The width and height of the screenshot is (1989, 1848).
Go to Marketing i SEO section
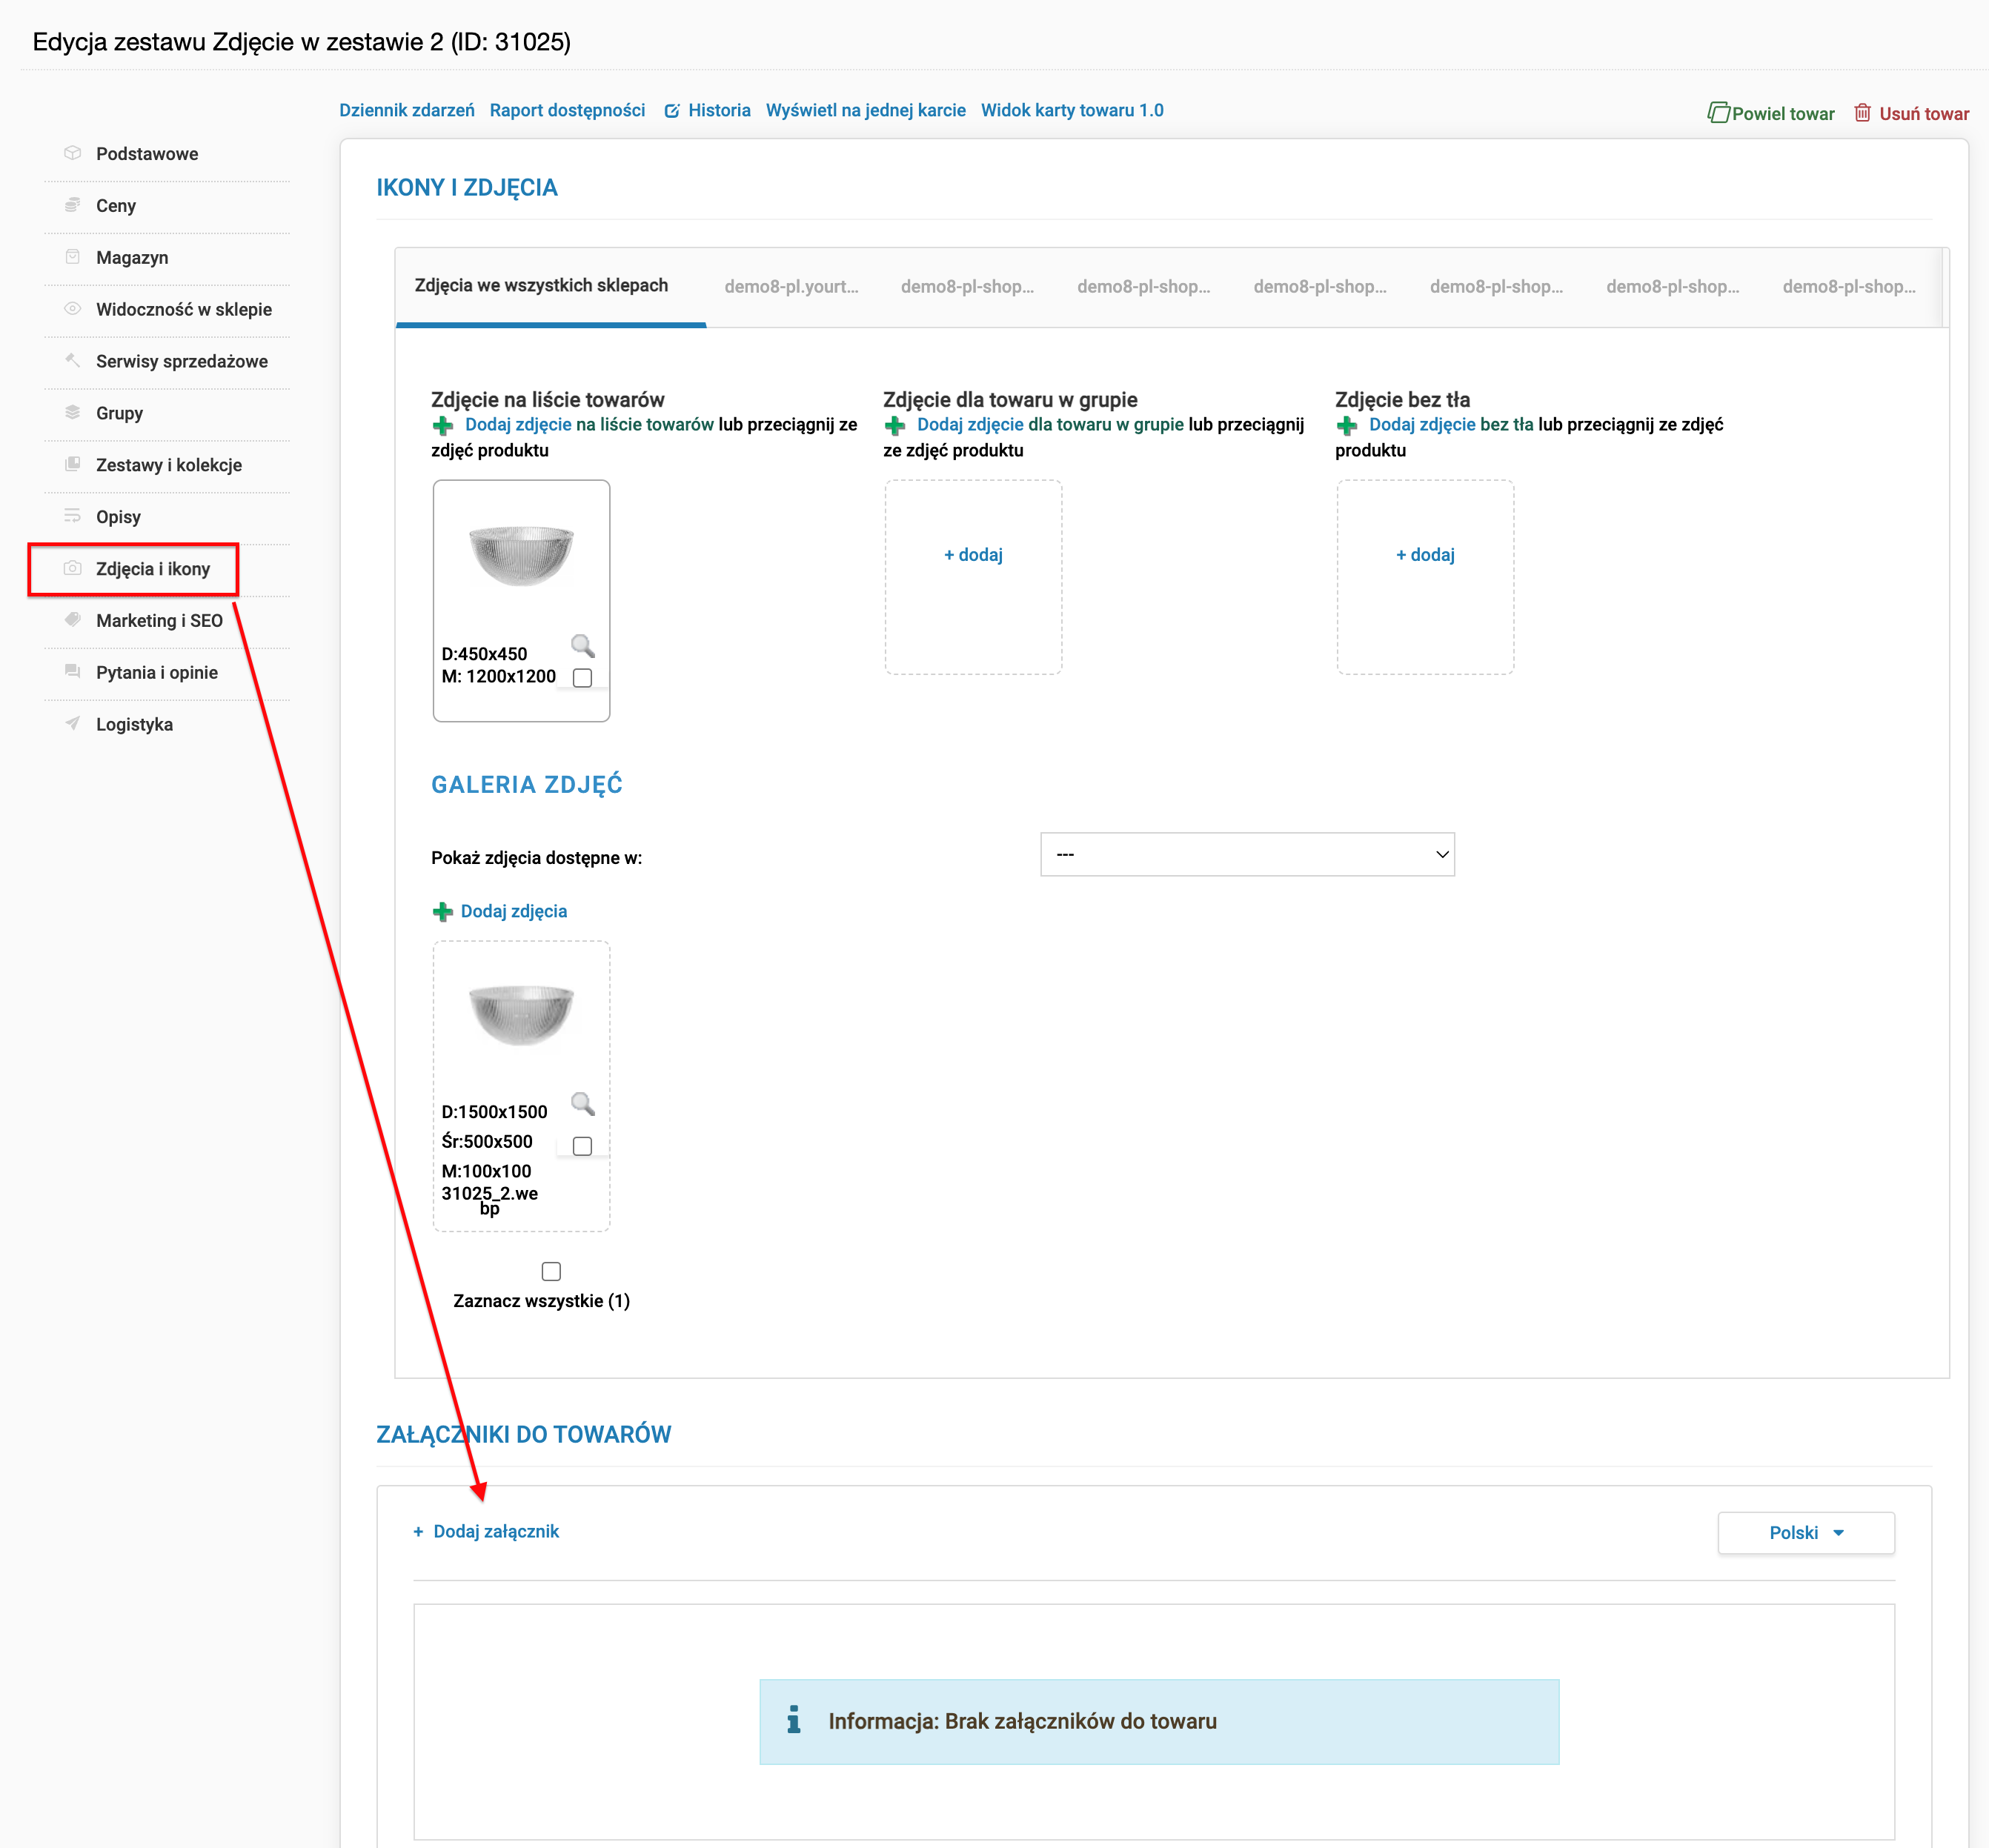coord(159,621)
